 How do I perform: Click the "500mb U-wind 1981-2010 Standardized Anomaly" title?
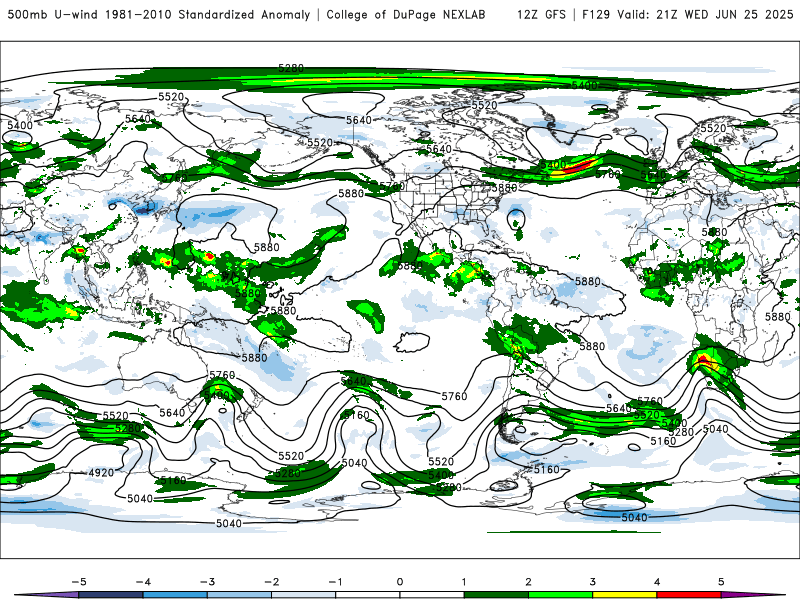159,14
